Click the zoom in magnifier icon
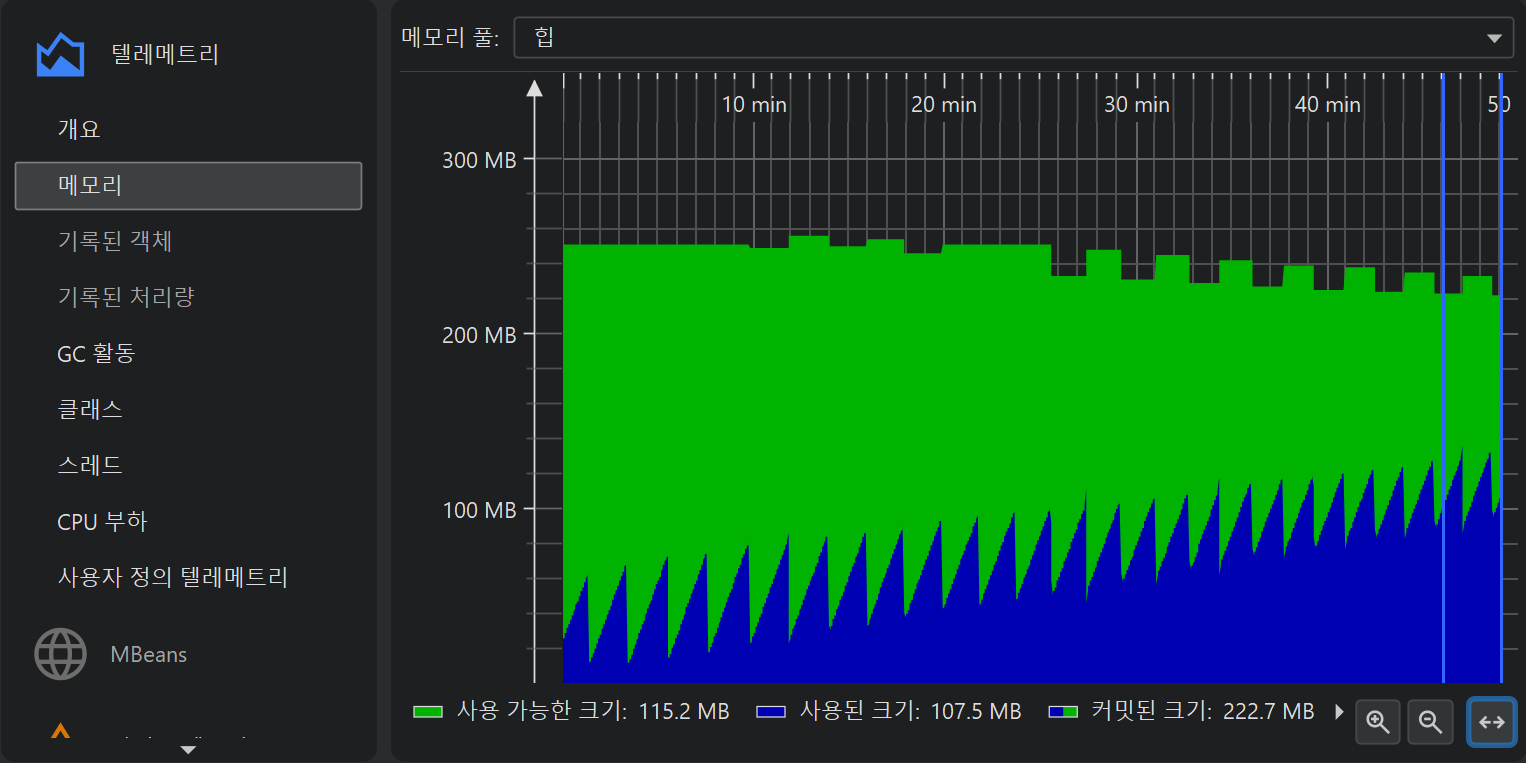The width and height of the screenshot is (1526, 763). [x=1378, y=721]
